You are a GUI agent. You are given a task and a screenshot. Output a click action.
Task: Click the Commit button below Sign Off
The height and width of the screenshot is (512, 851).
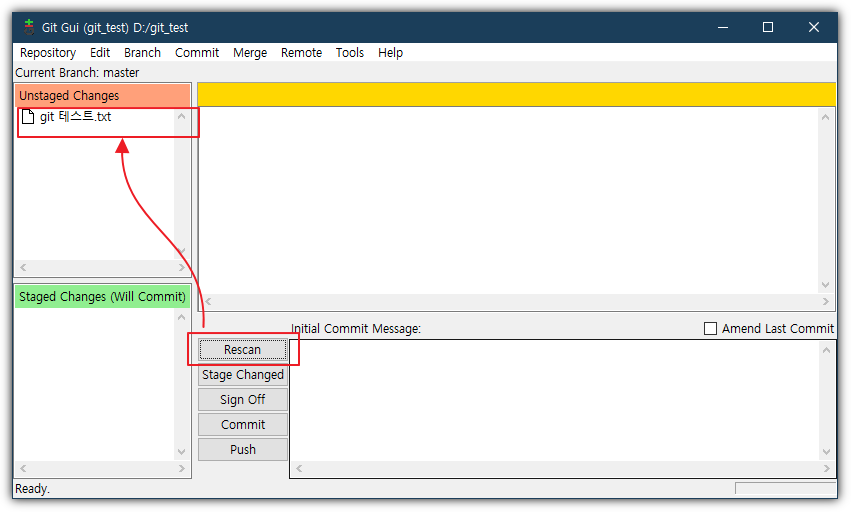pyautogui.click(x=243, y=425)
